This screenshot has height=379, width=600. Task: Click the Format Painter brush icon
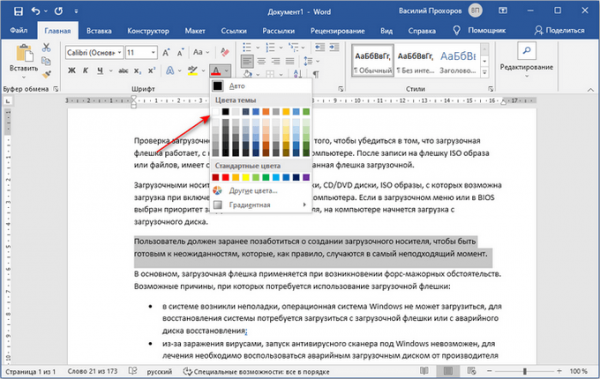[x=46, y=75]
